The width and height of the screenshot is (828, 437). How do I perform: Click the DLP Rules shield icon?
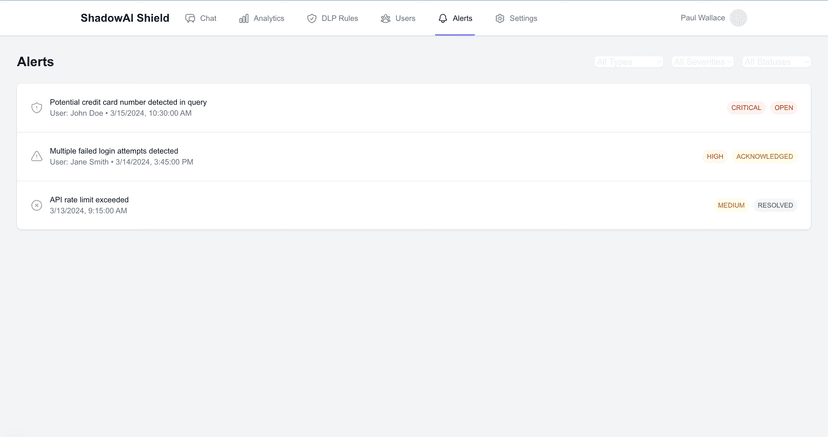coord(312,18)
